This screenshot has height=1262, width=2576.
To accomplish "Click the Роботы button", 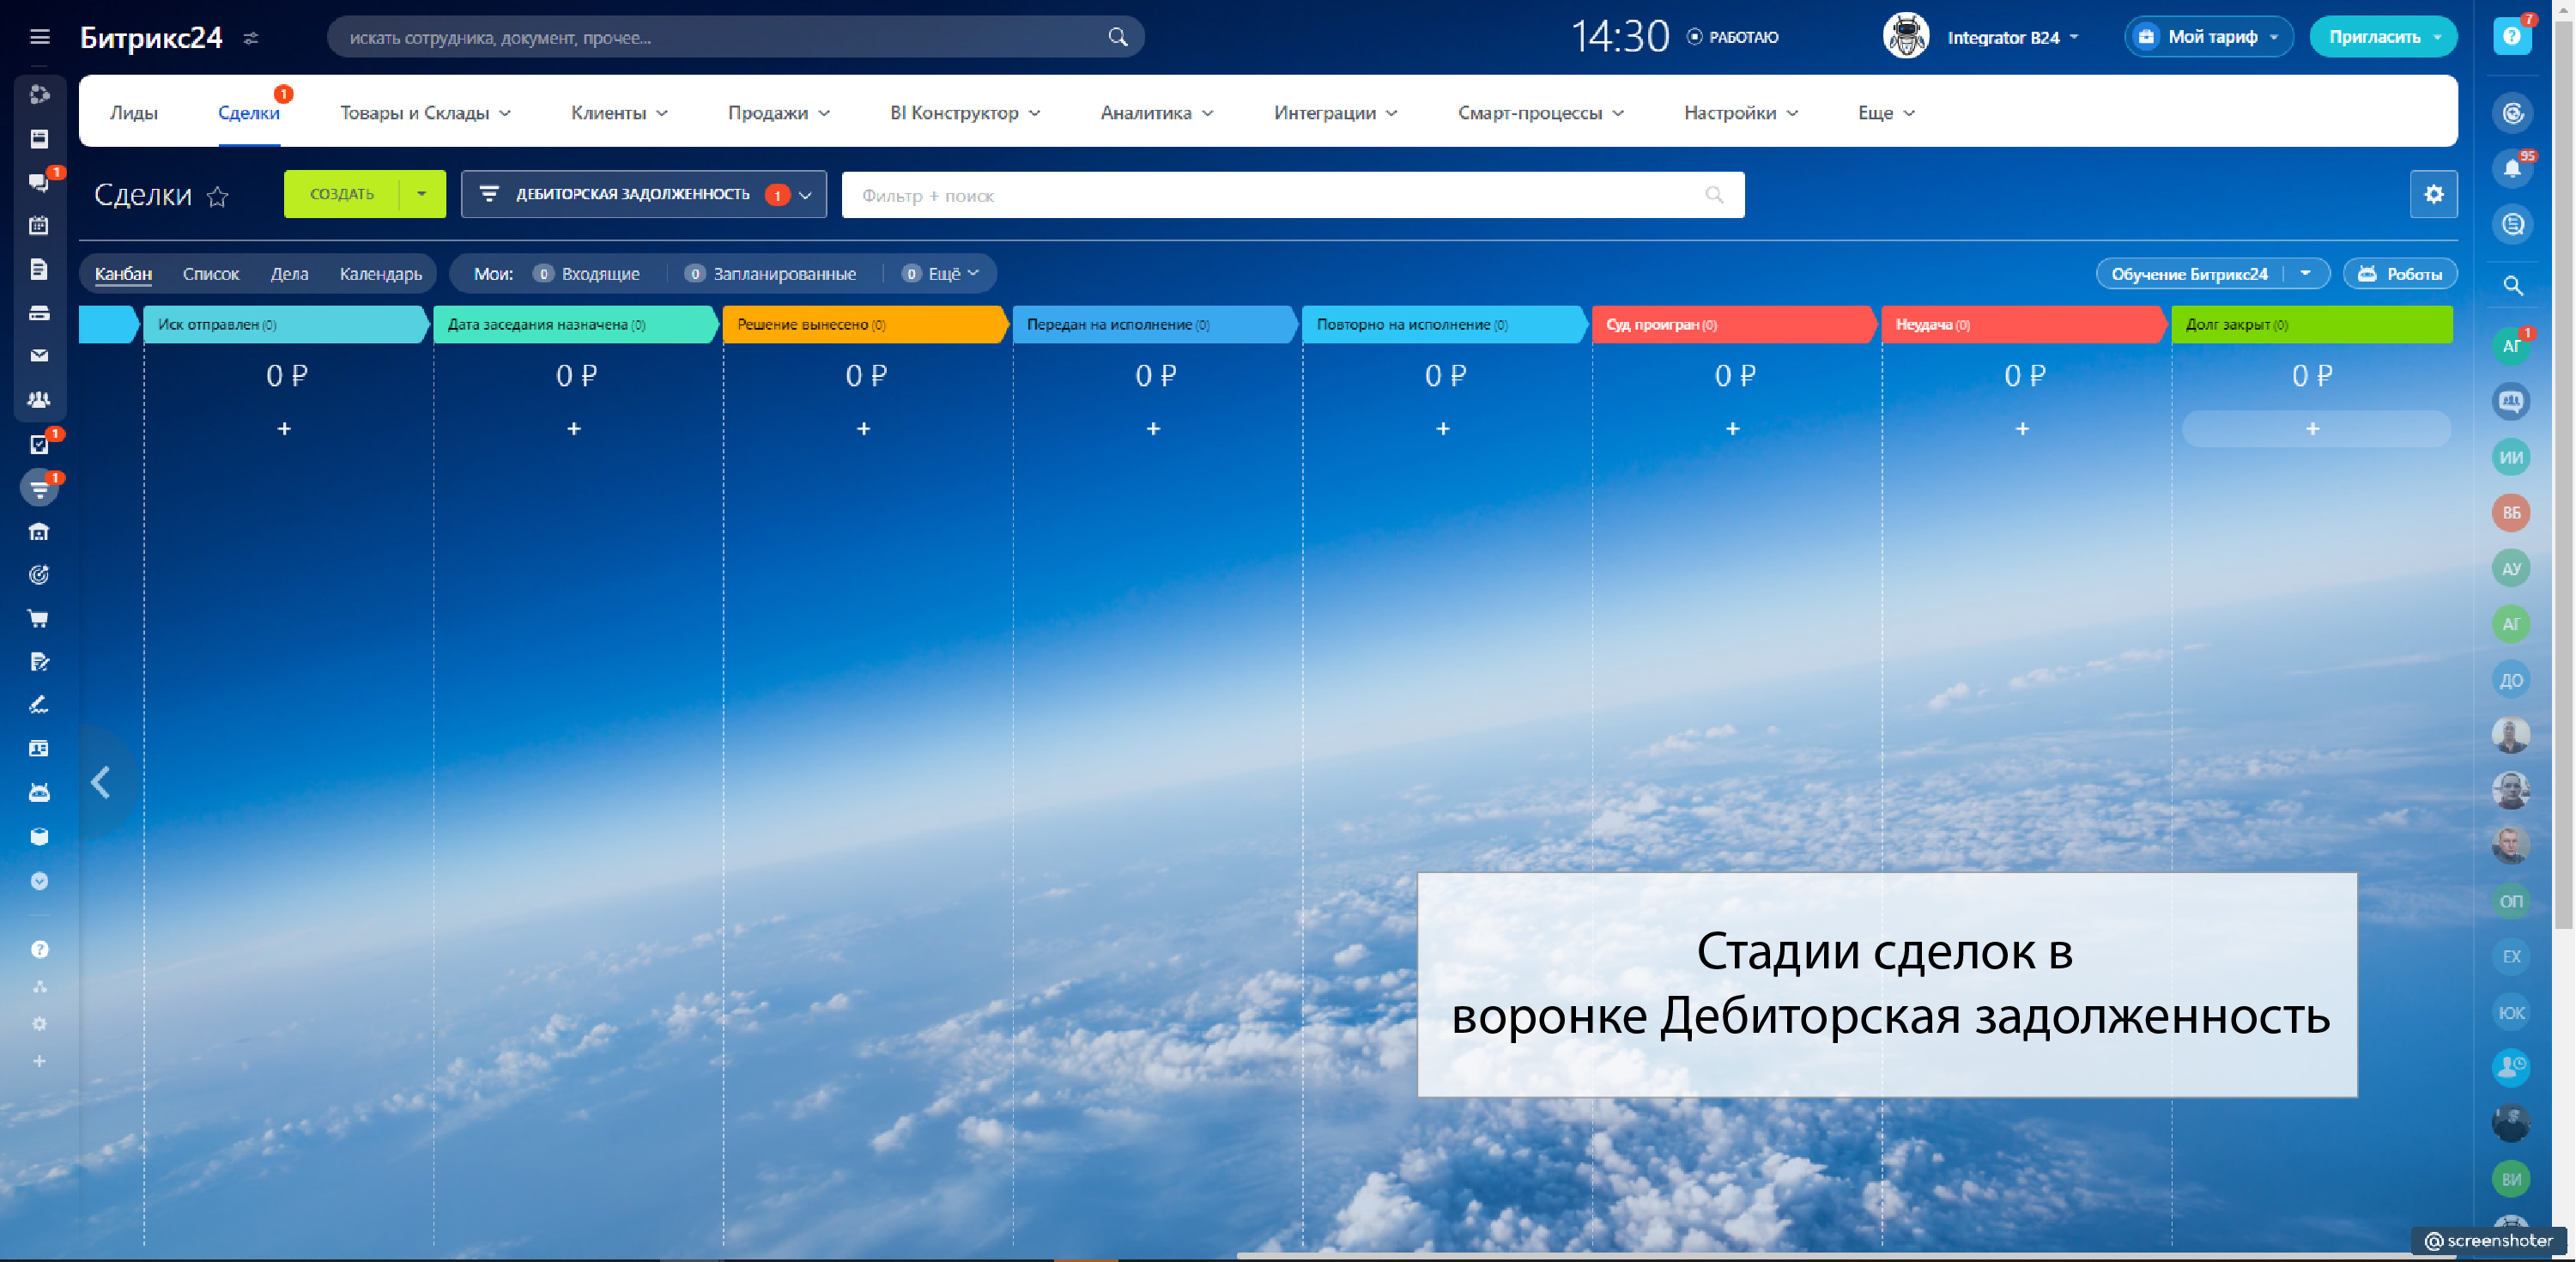I will [x=2400, y=274].
